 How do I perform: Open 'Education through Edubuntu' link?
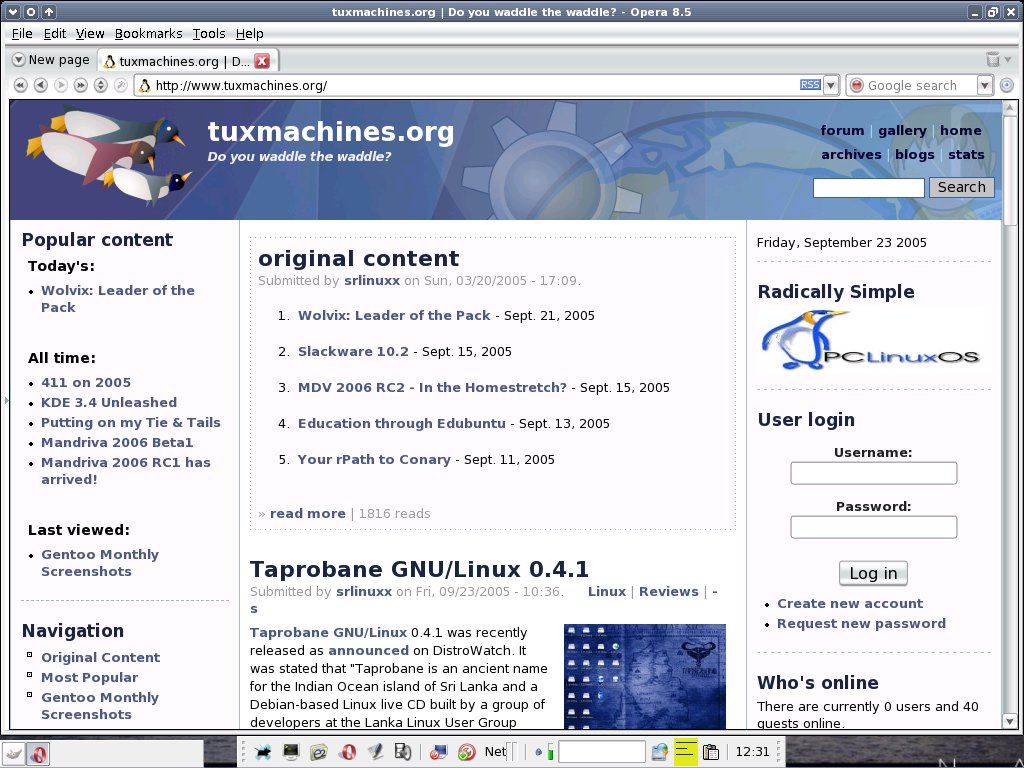tap(402, 423)
